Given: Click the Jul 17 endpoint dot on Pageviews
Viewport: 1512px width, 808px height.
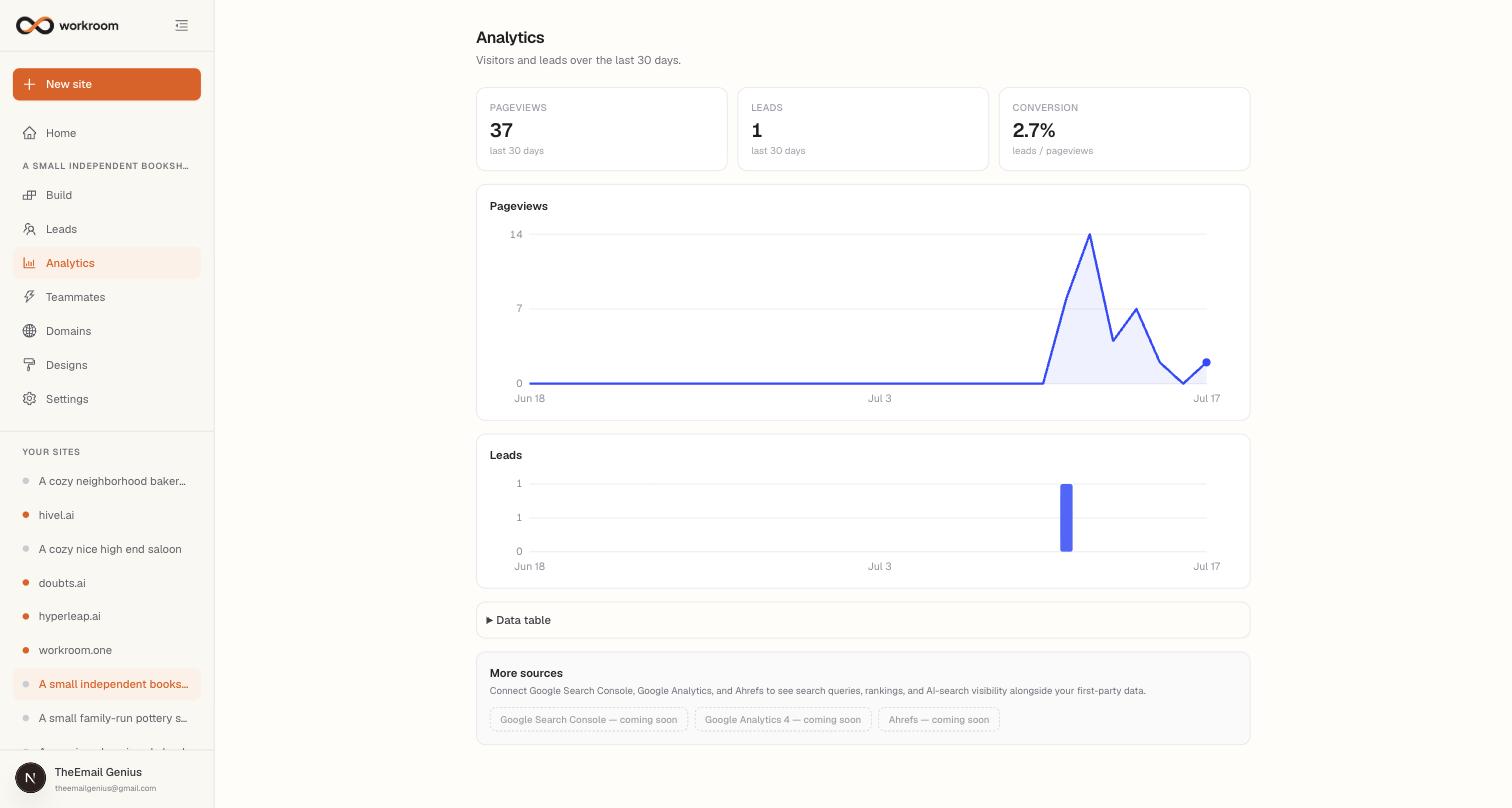Looking at the screenshot, I should click(1206, 362).
